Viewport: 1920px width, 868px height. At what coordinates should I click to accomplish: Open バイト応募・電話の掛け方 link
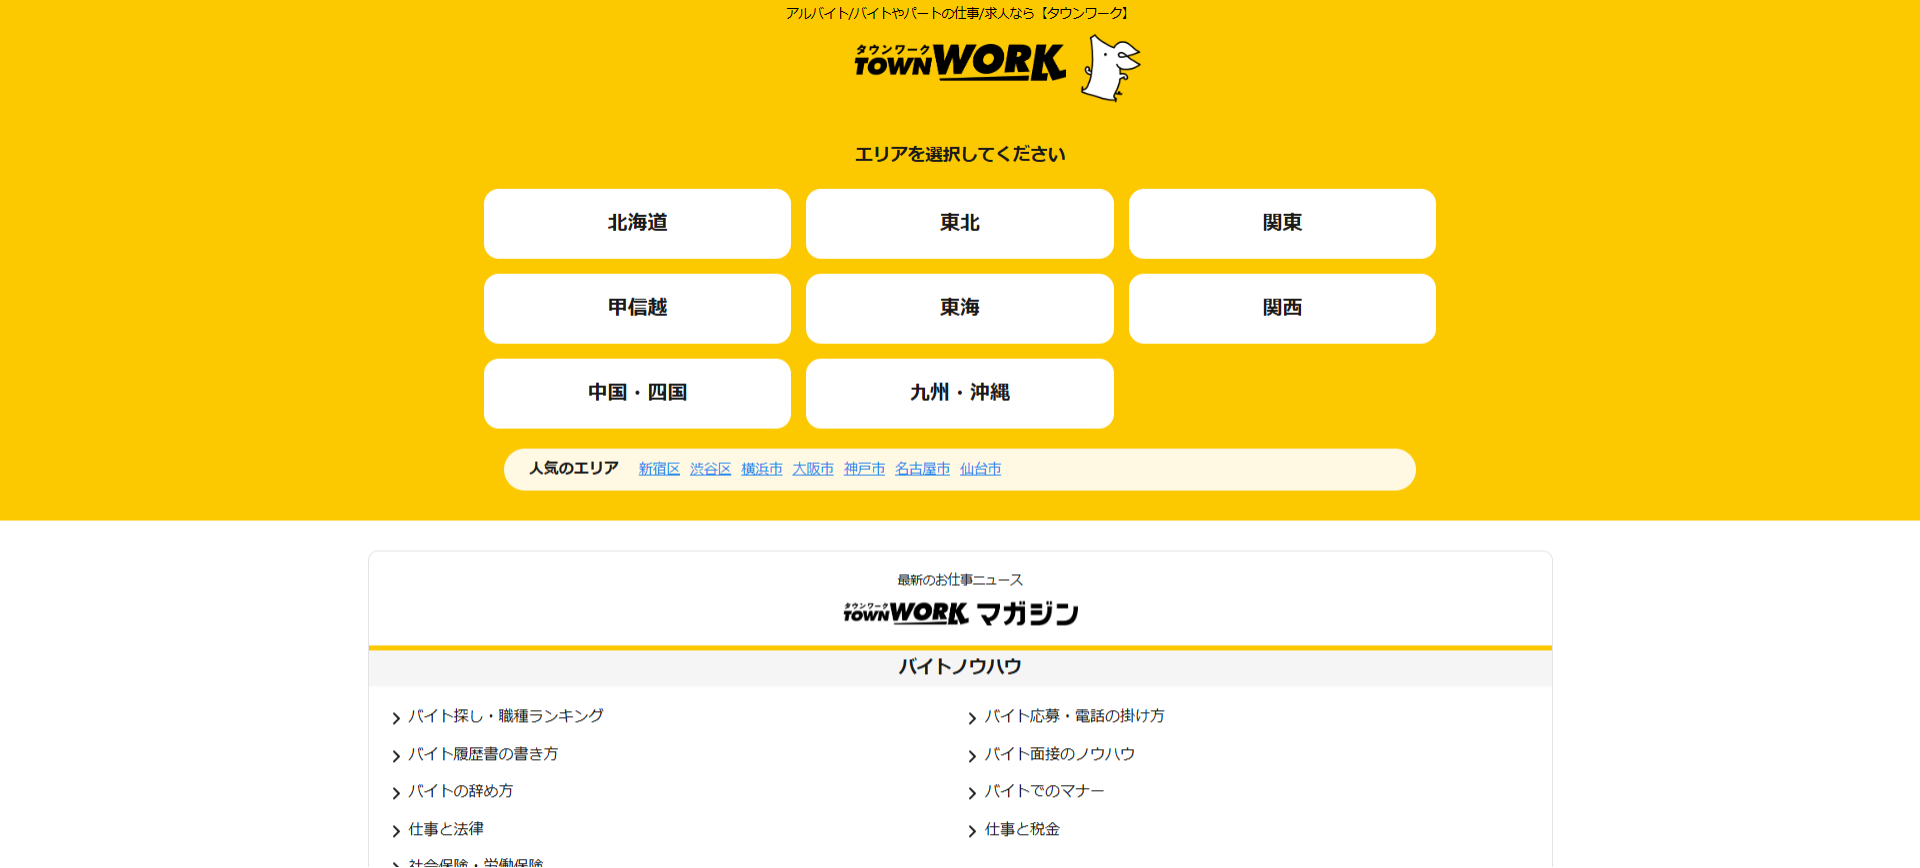[1074, 716]
